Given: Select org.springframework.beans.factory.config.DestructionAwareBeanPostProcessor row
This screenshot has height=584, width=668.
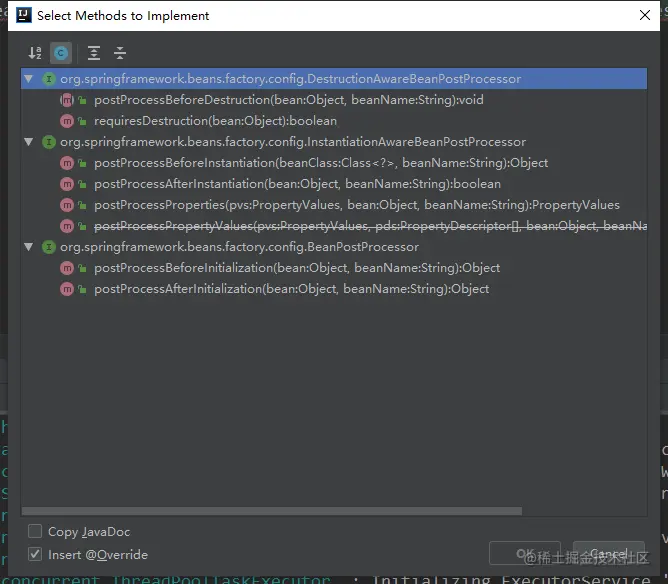Looking at the screenshot, I should coord(334,79).
